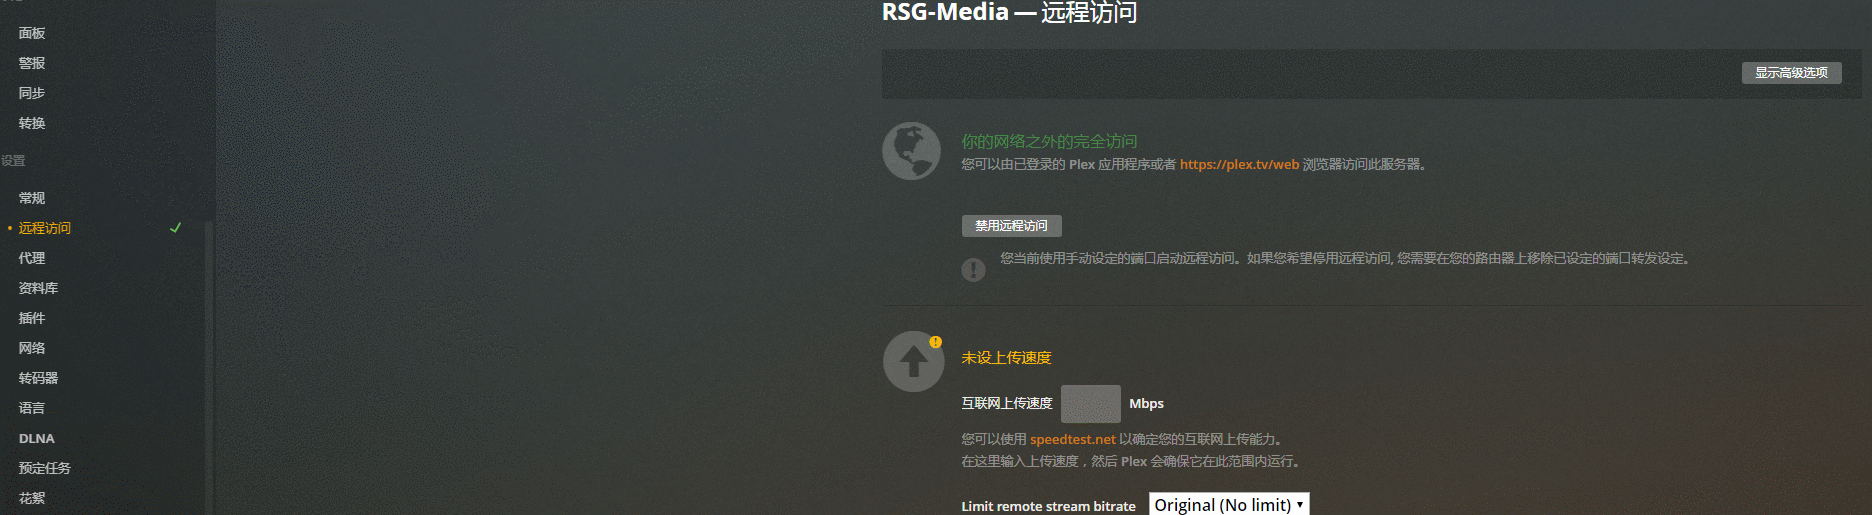Viewport: 1872px width, 515px height.
Task: Click the 显示高级选项 button
Action: pyautogui.click(x=1791, y=73)
